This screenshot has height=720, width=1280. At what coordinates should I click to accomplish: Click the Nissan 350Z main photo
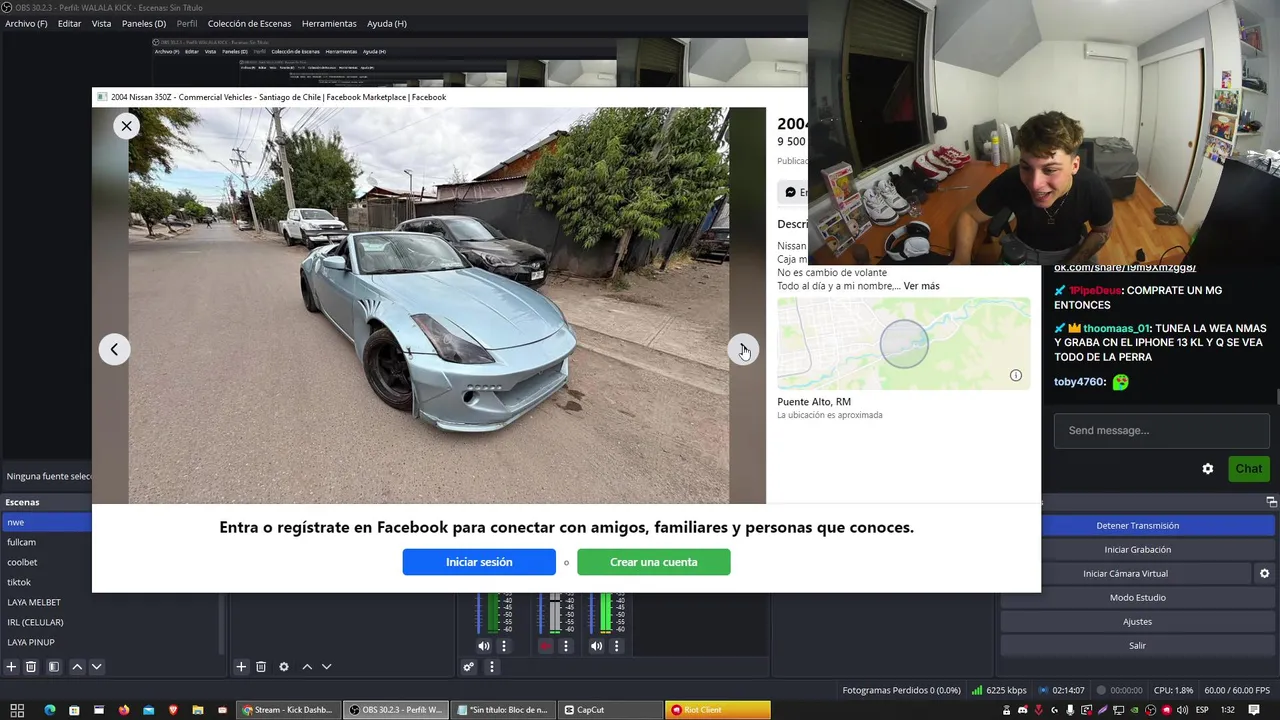[429, 306]
